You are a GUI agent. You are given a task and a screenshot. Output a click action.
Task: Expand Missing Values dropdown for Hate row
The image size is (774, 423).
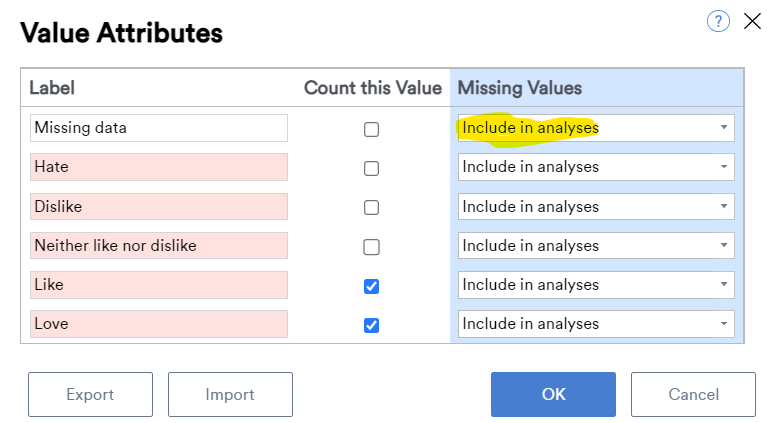click(596, 167)
